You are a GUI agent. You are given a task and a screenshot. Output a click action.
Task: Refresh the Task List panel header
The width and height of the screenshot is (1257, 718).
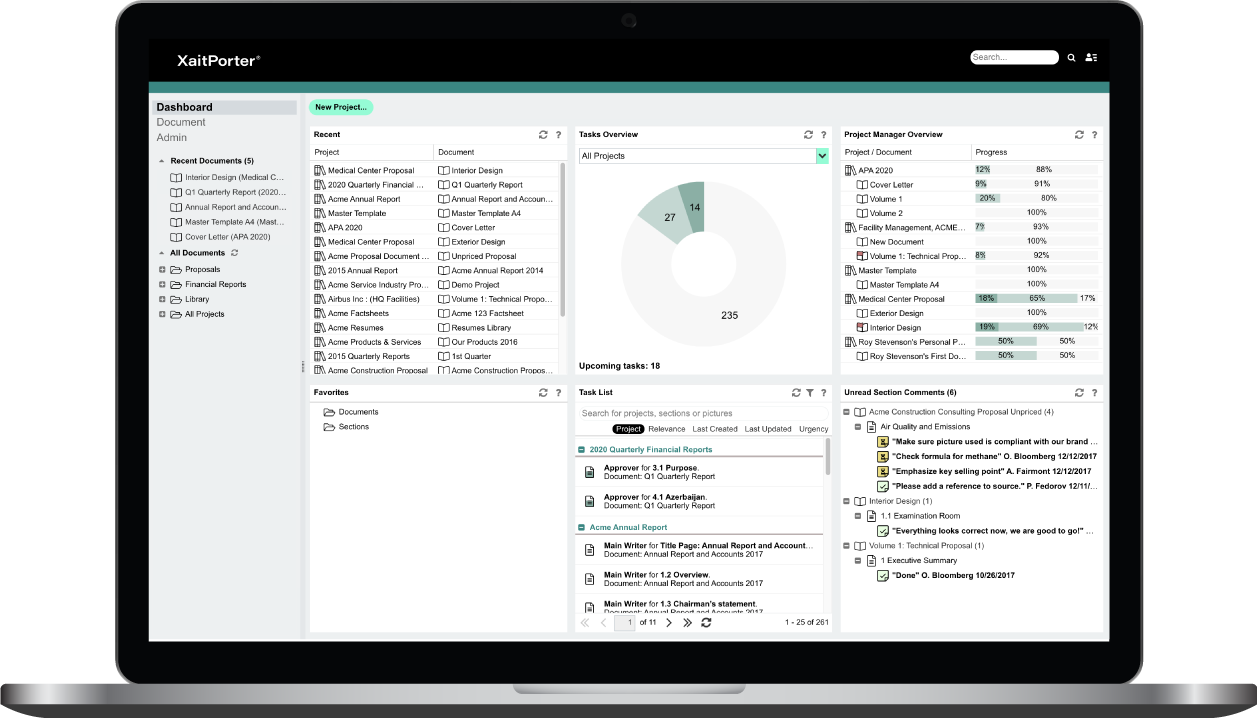coord(796,393)
